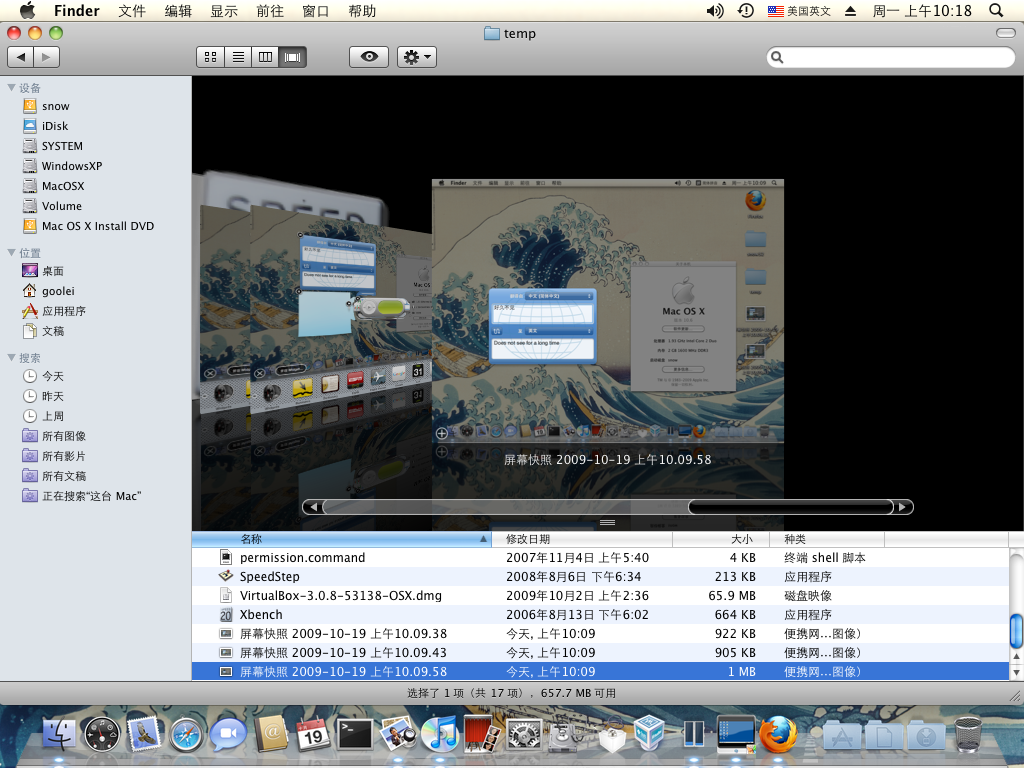Open the 编辑 menu
1024x768 pixels.
pyautogui.click(x=178, y=10)
